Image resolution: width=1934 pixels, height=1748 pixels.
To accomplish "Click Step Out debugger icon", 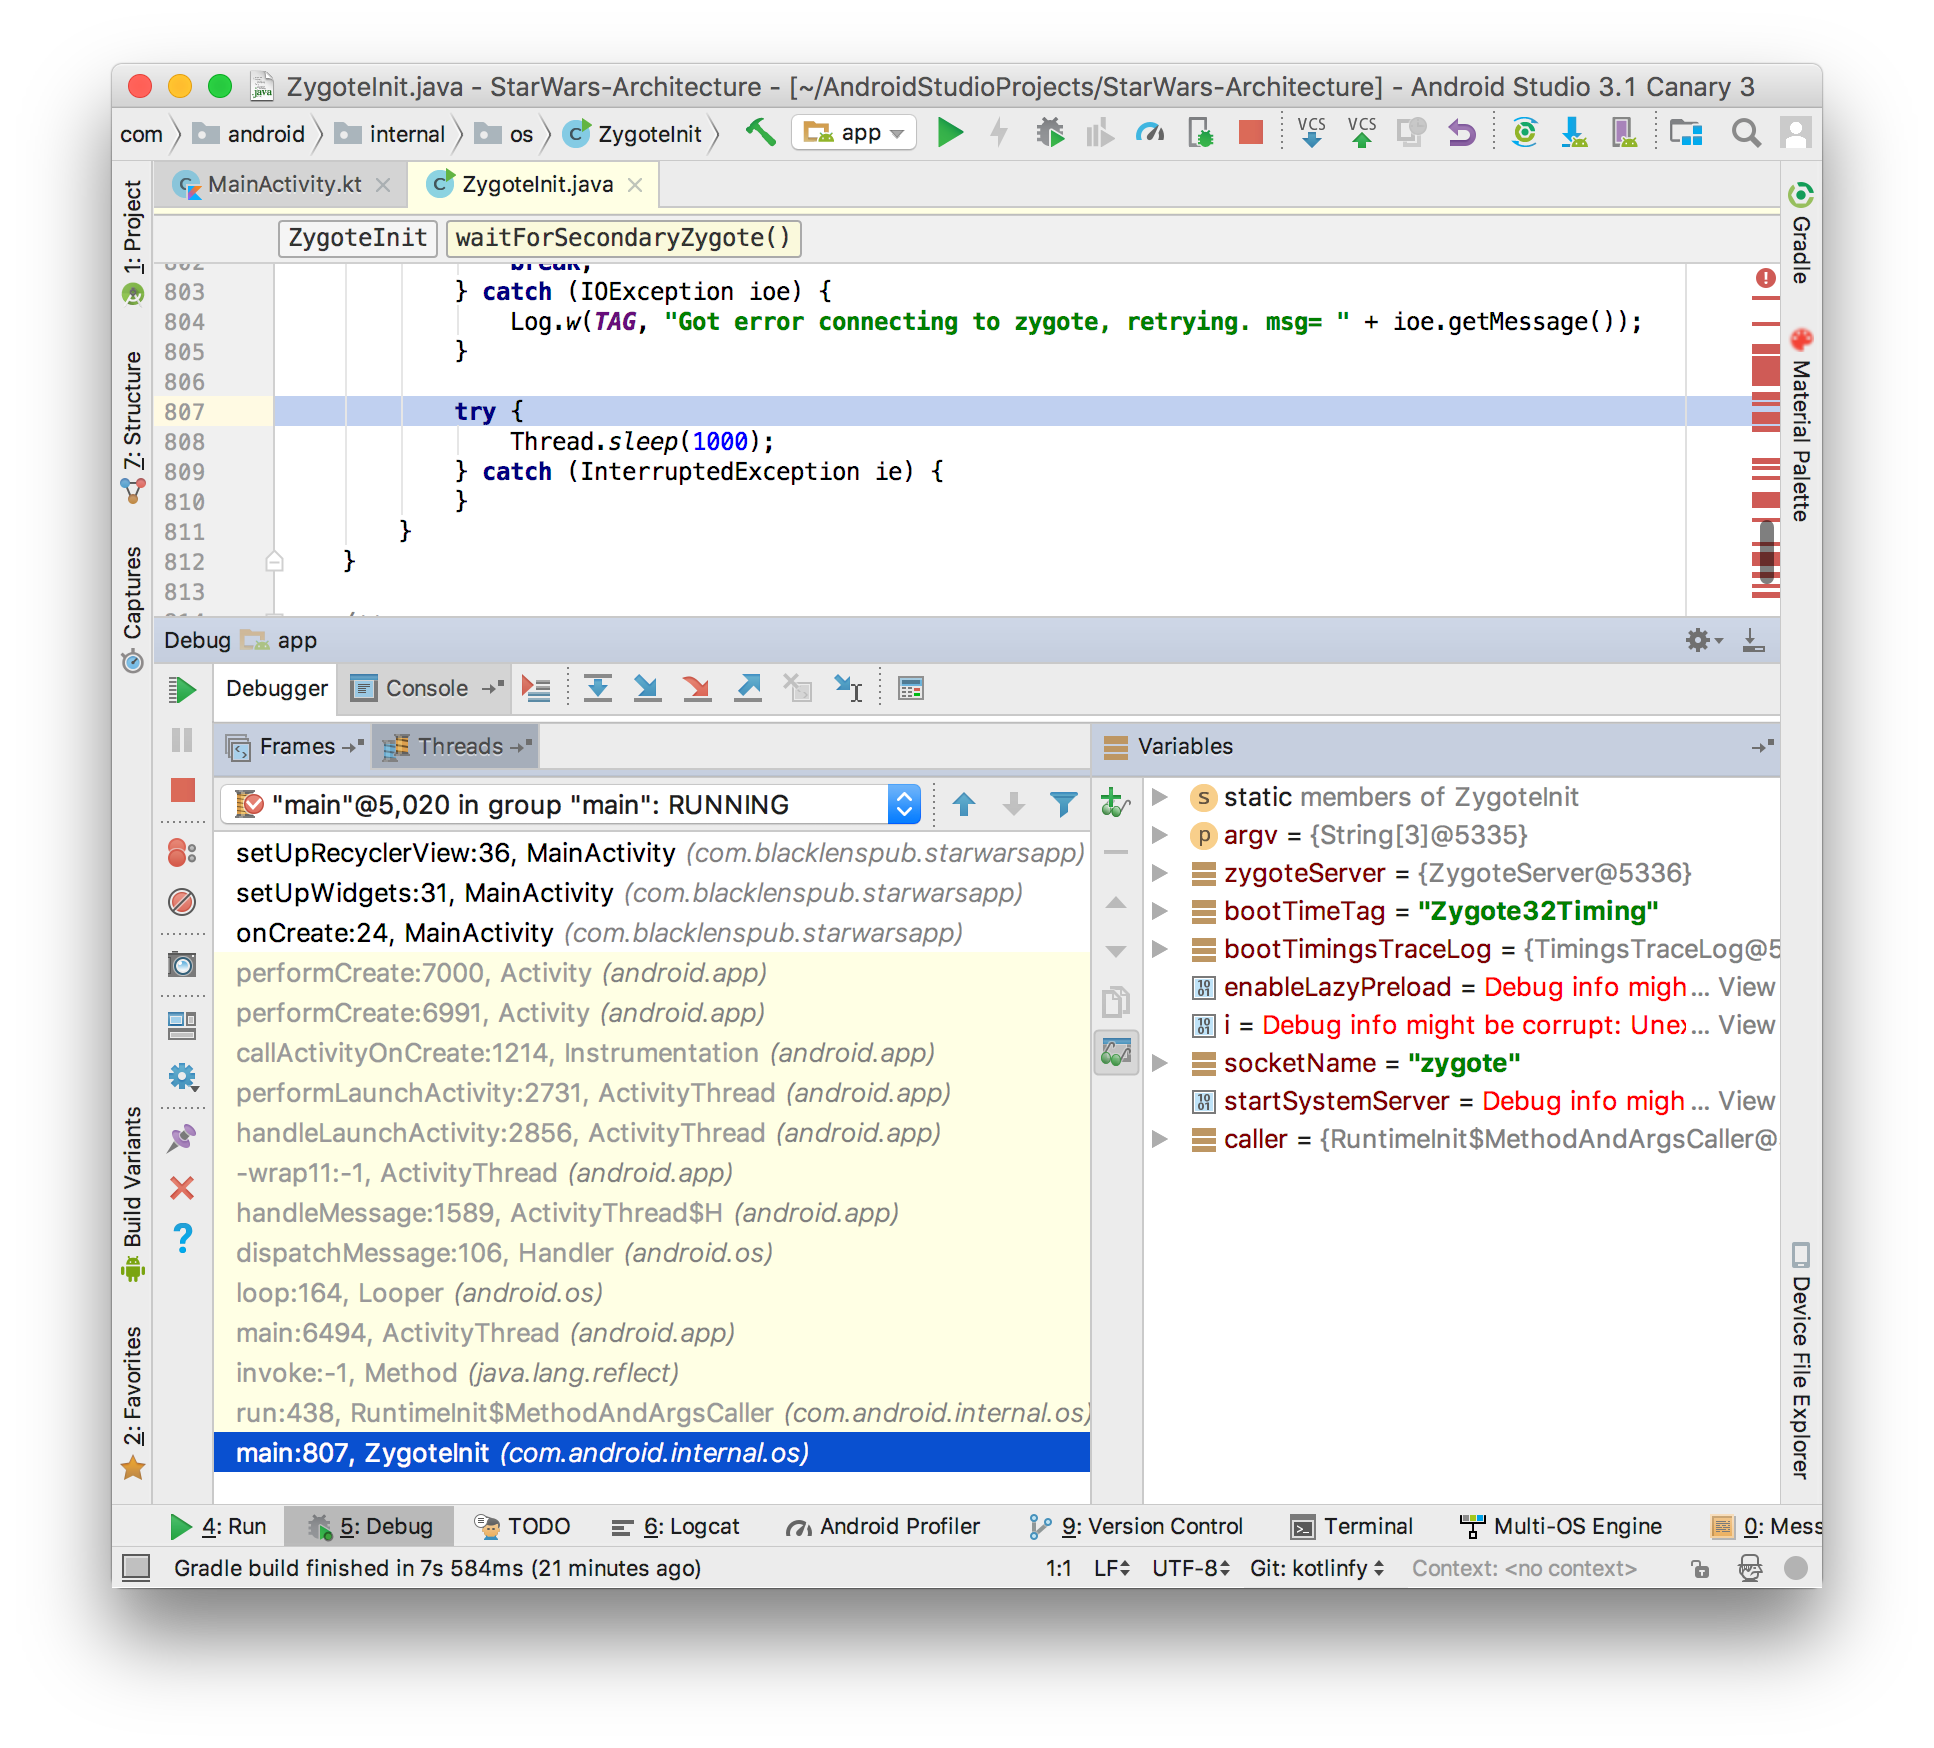I will click(x=747, y=688).
